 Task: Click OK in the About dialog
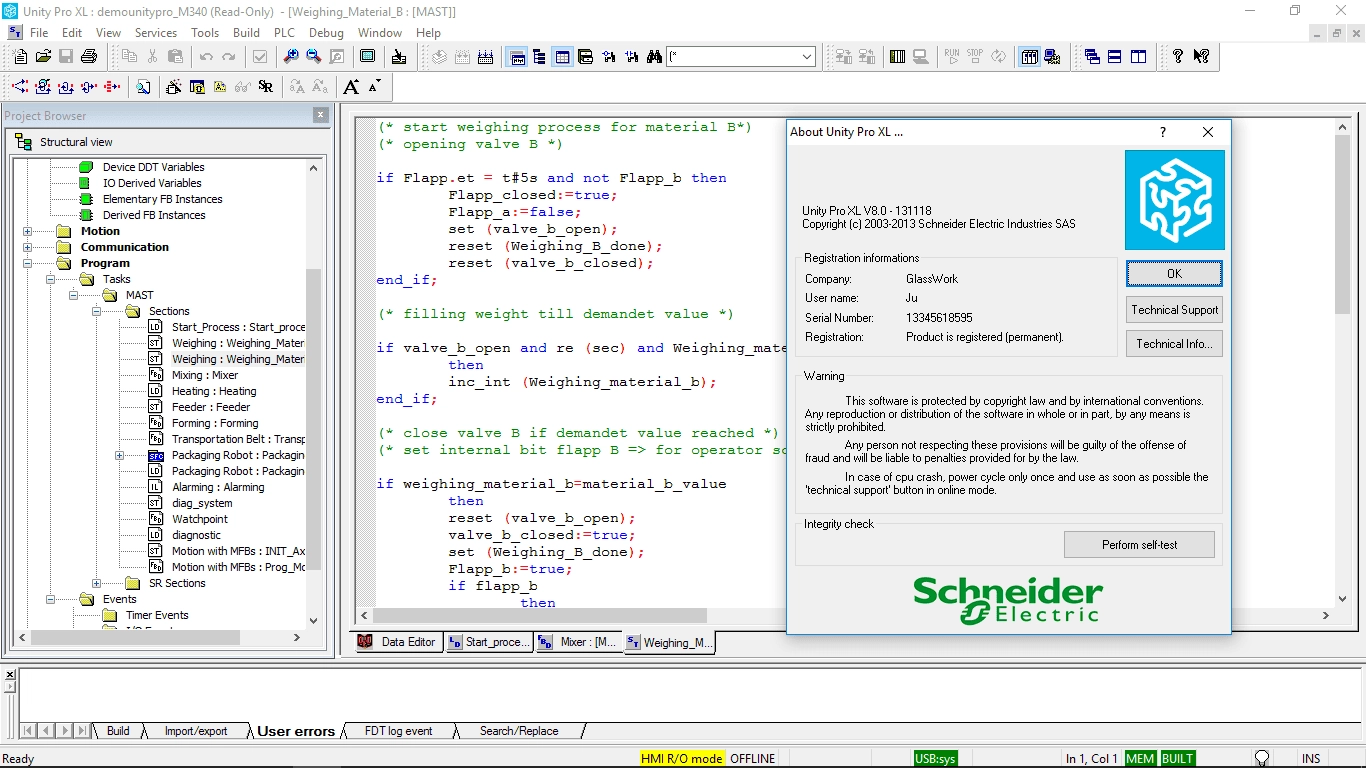(1174, 274)
